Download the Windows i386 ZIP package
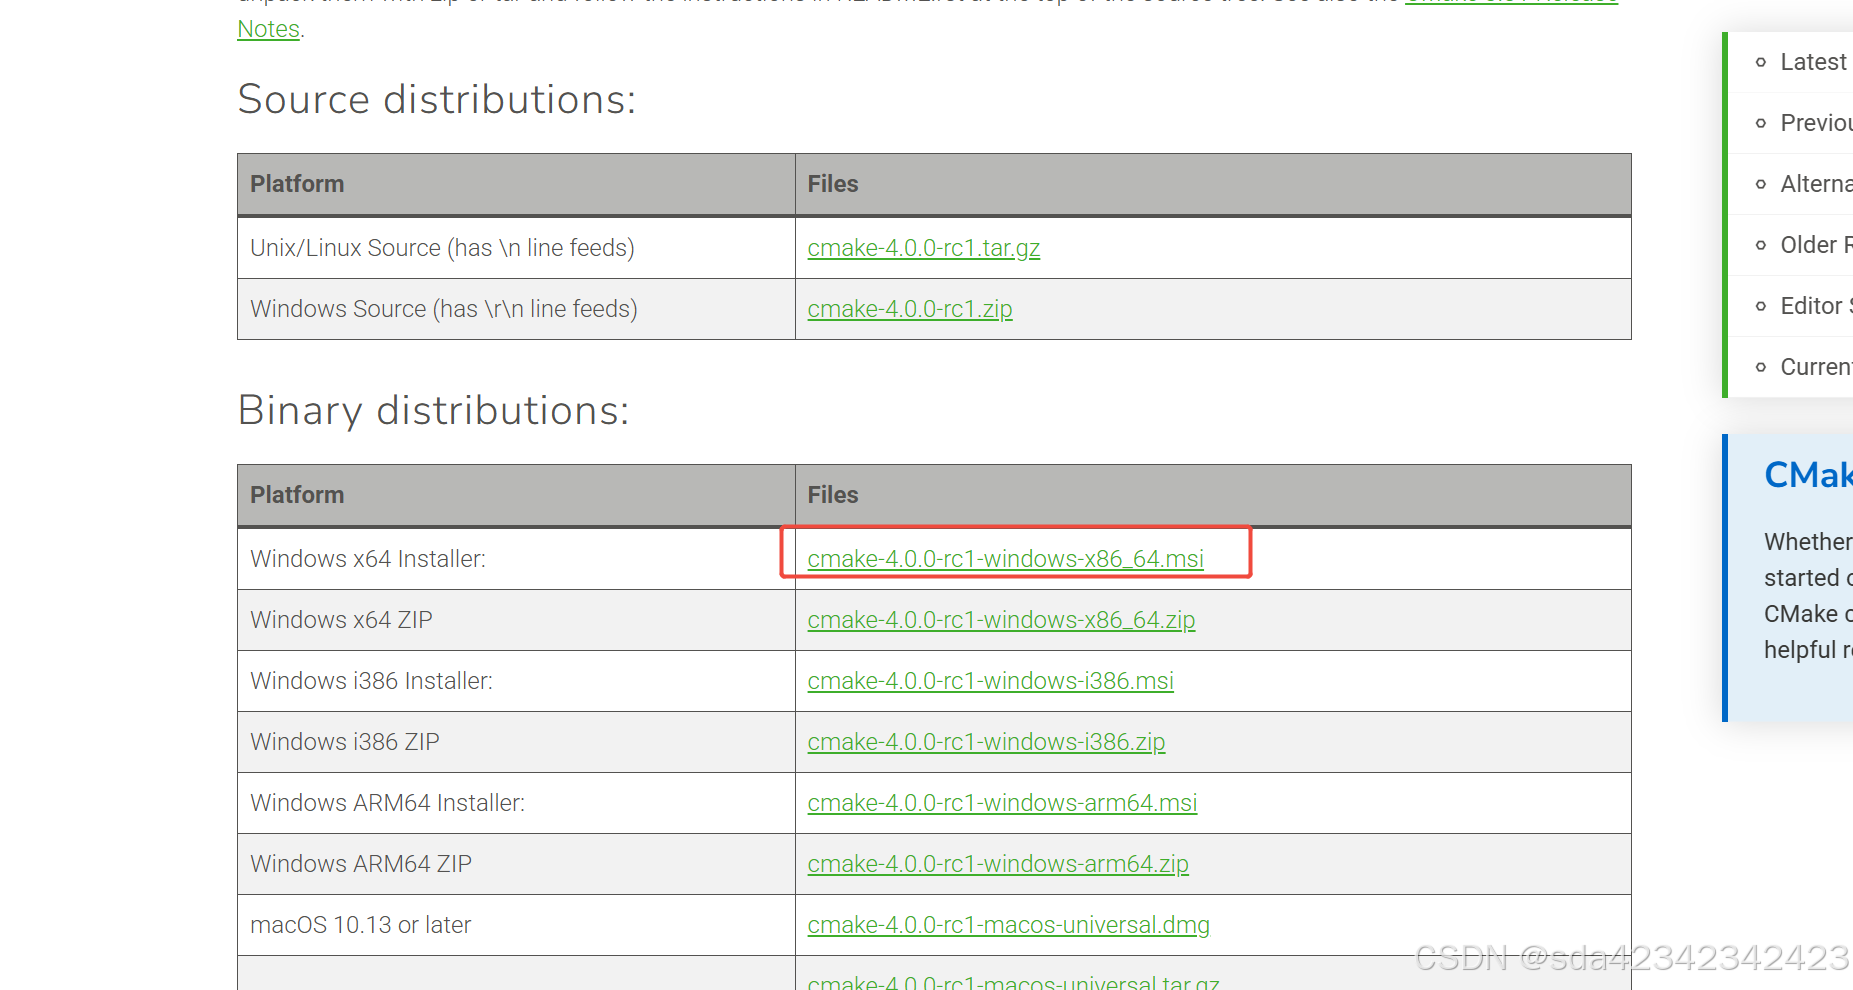1853x990 pixels. tap(986, 741)
